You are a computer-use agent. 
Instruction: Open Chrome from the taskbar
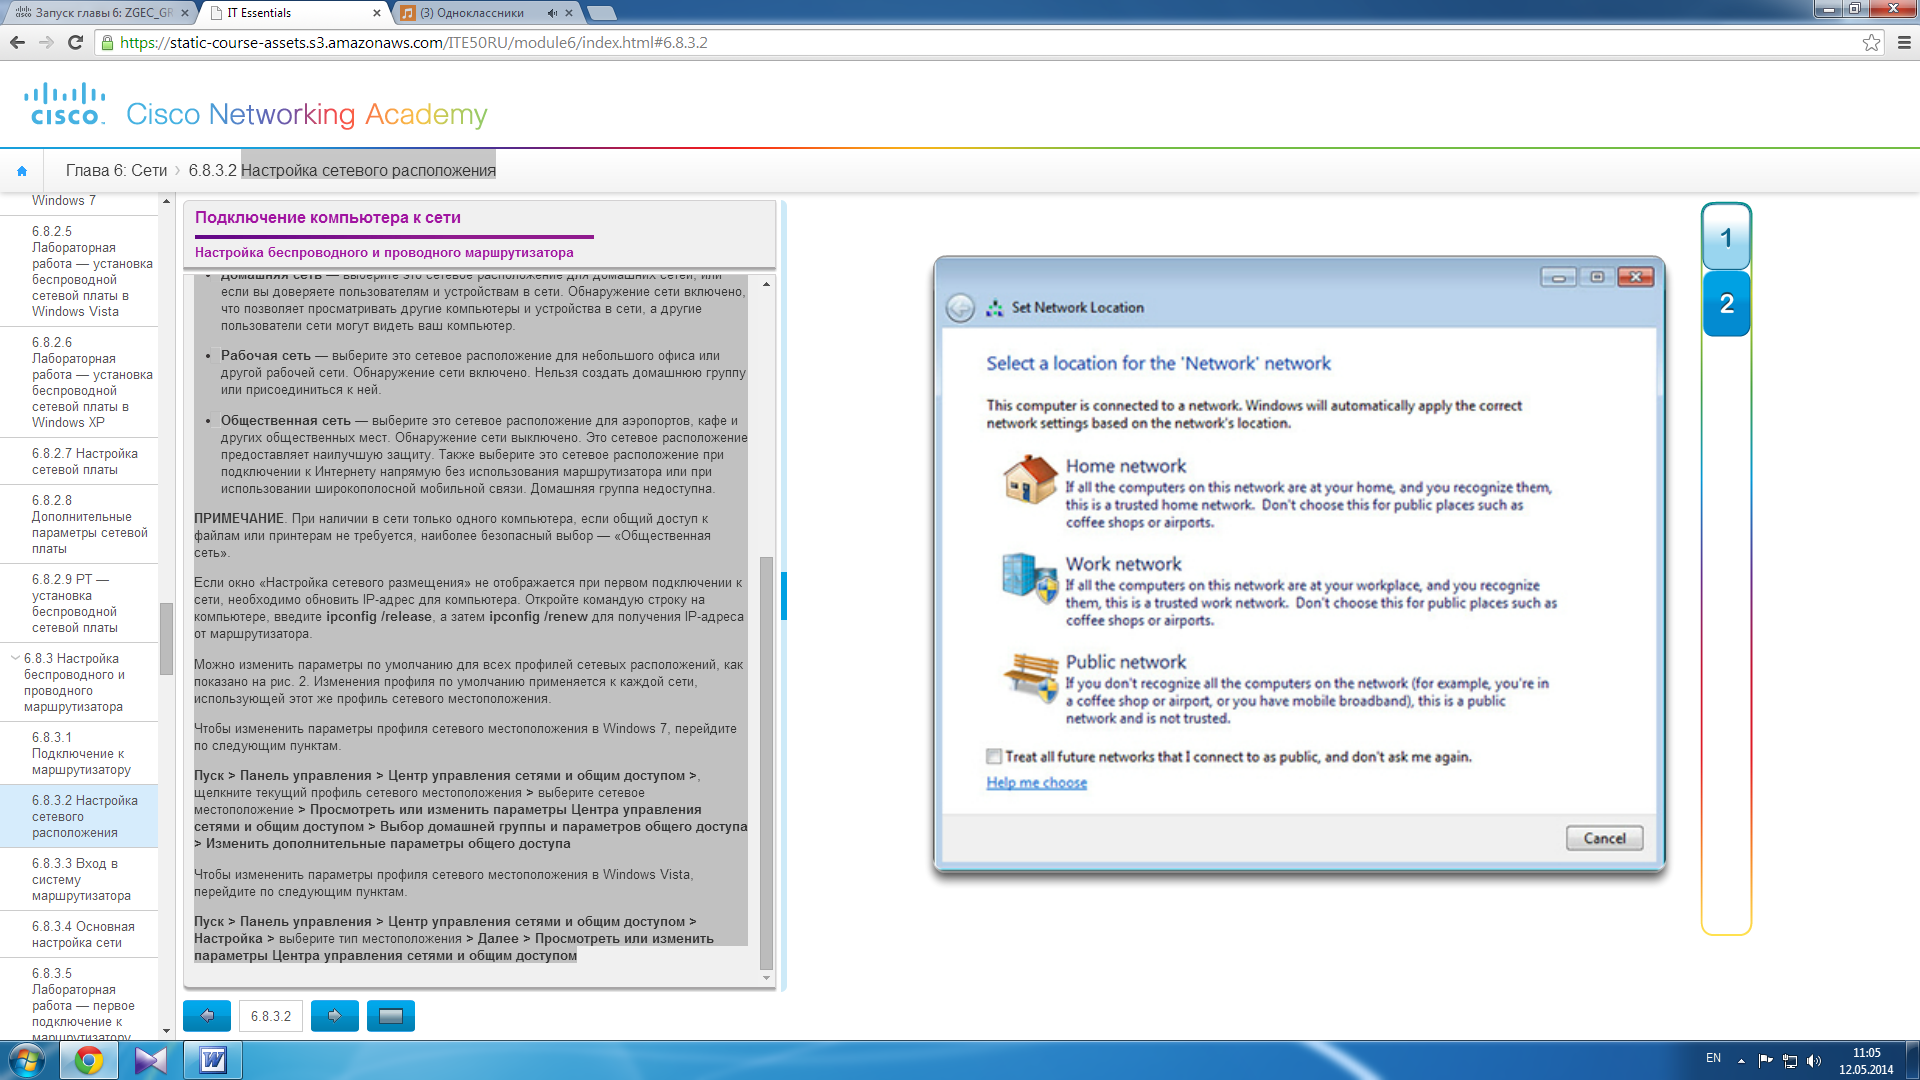[89, 1060]
